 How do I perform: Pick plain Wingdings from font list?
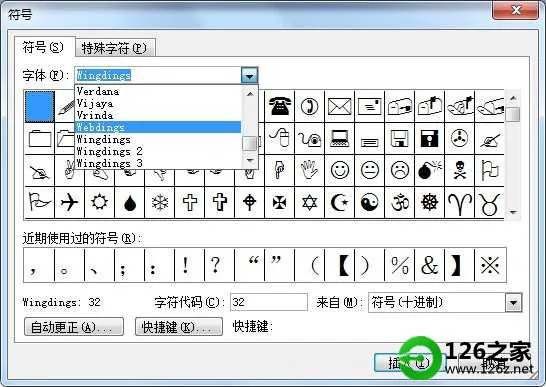(158, 139)
